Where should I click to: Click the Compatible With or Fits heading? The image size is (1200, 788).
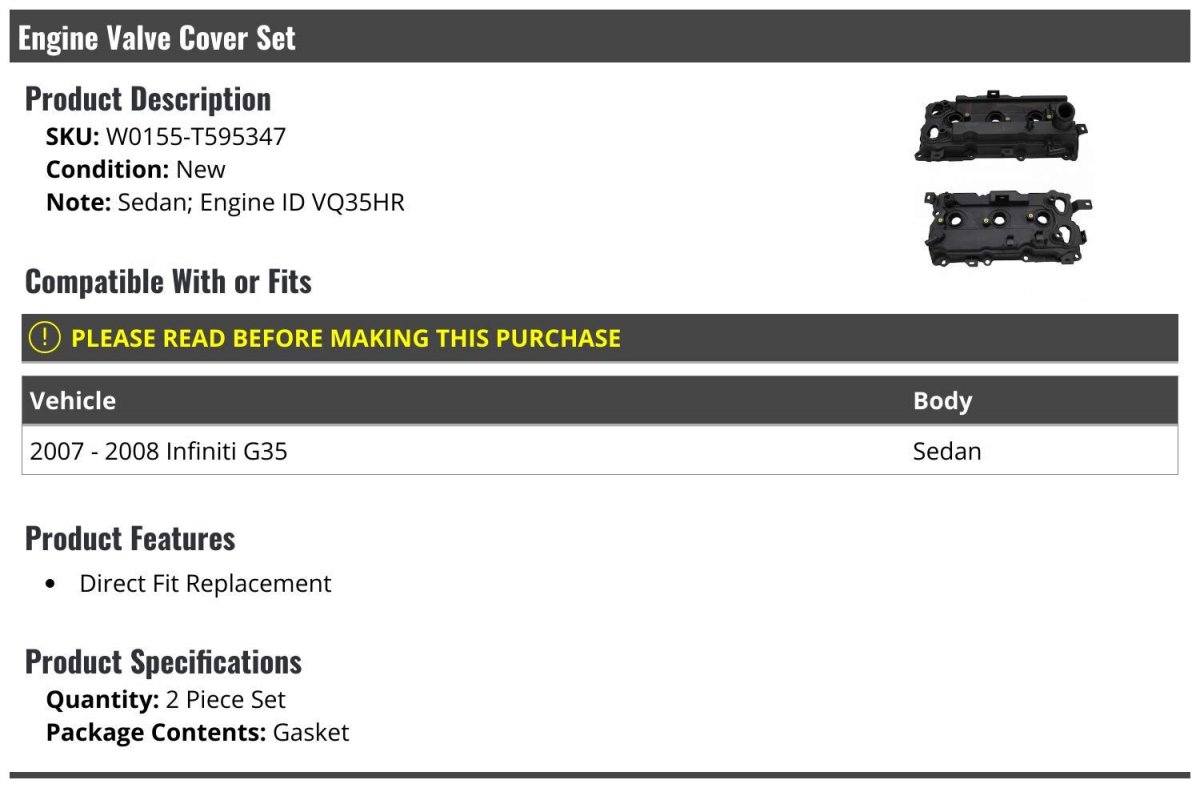168,282
